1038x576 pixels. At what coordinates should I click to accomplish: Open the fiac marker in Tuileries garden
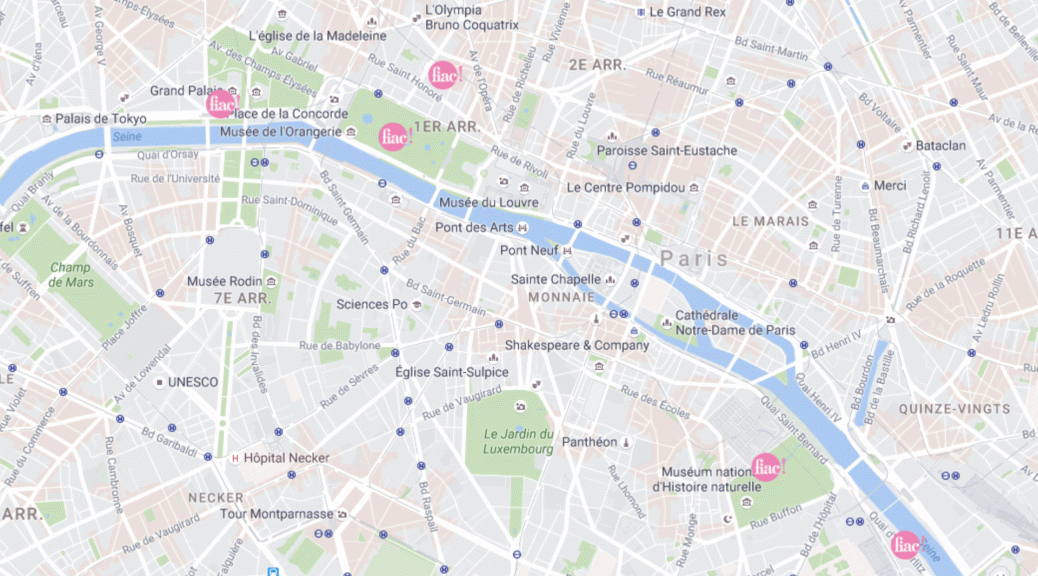pos(395,137)
